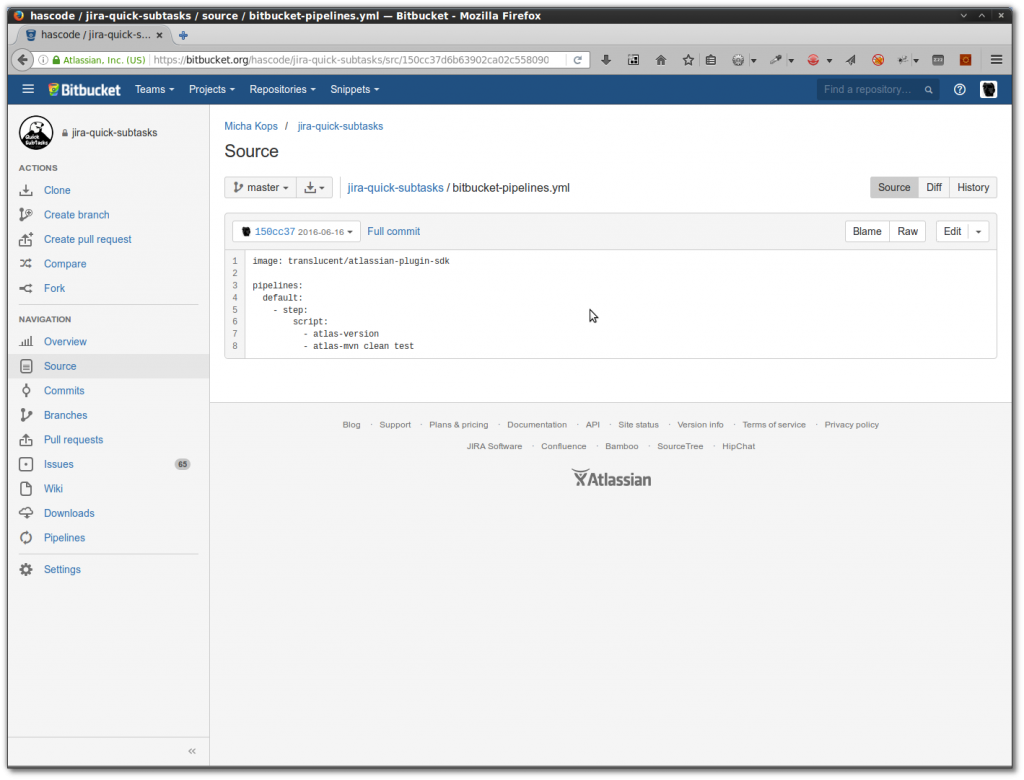
Task: Collapse the sidebar using the chevron control
Action: click(191, 751)
